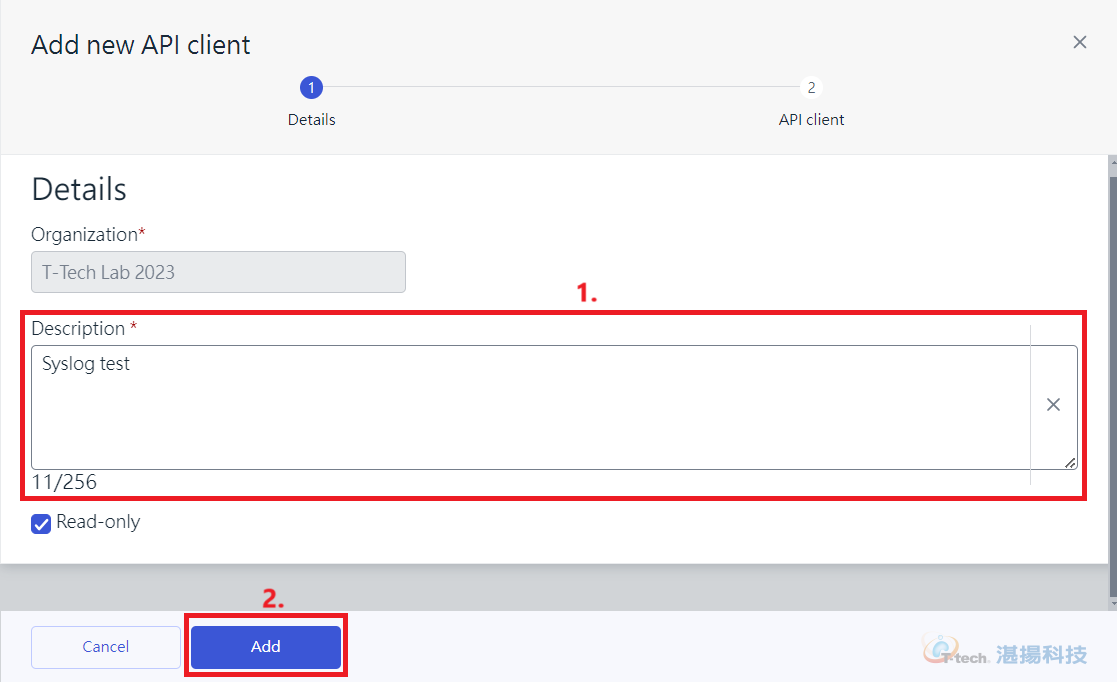The width and height of the screenshot is (1117, 682).
Task: Click the textarea resize handle corner
Action: 1070,463
